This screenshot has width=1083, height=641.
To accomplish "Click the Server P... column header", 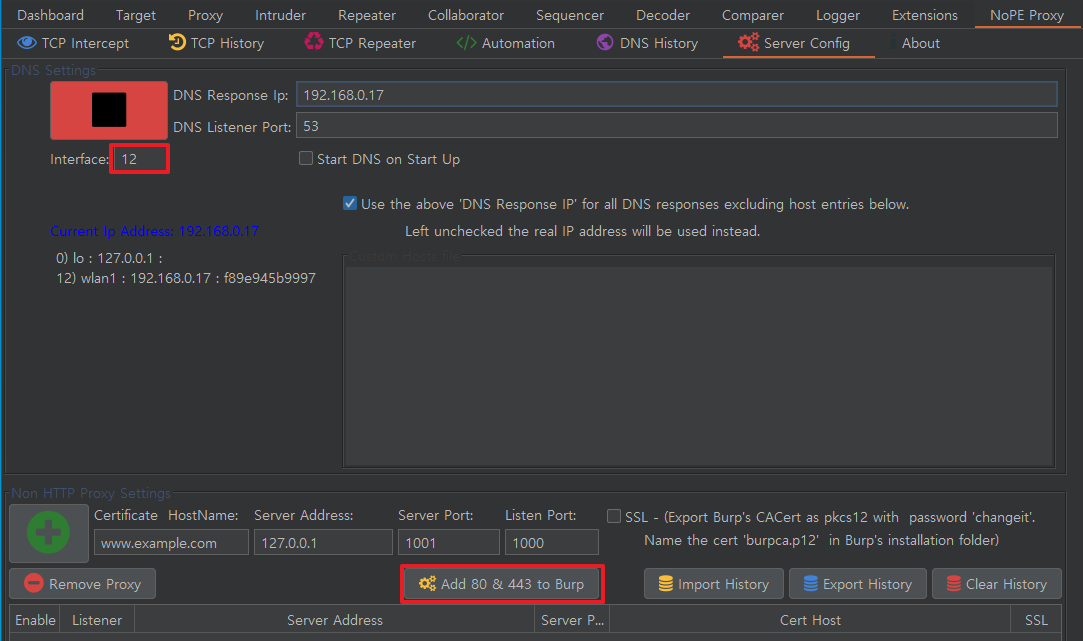I will (x=572, y=620).
